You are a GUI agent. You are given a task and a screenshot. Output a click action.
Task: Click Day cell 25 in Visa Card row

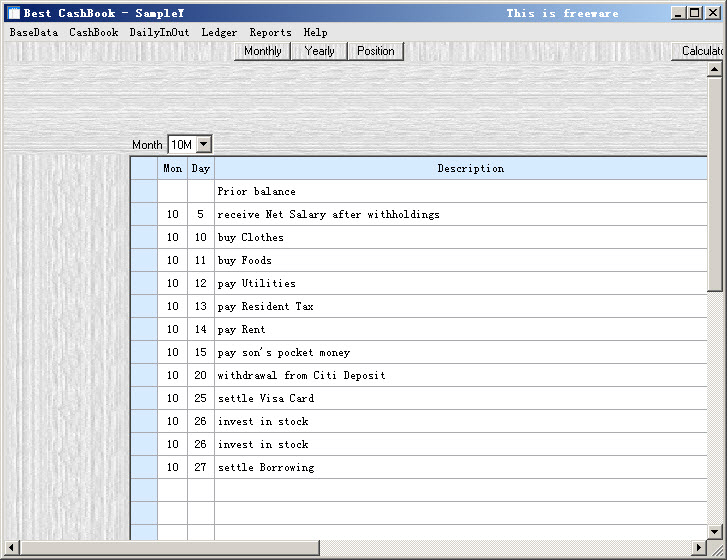[201, 398]
